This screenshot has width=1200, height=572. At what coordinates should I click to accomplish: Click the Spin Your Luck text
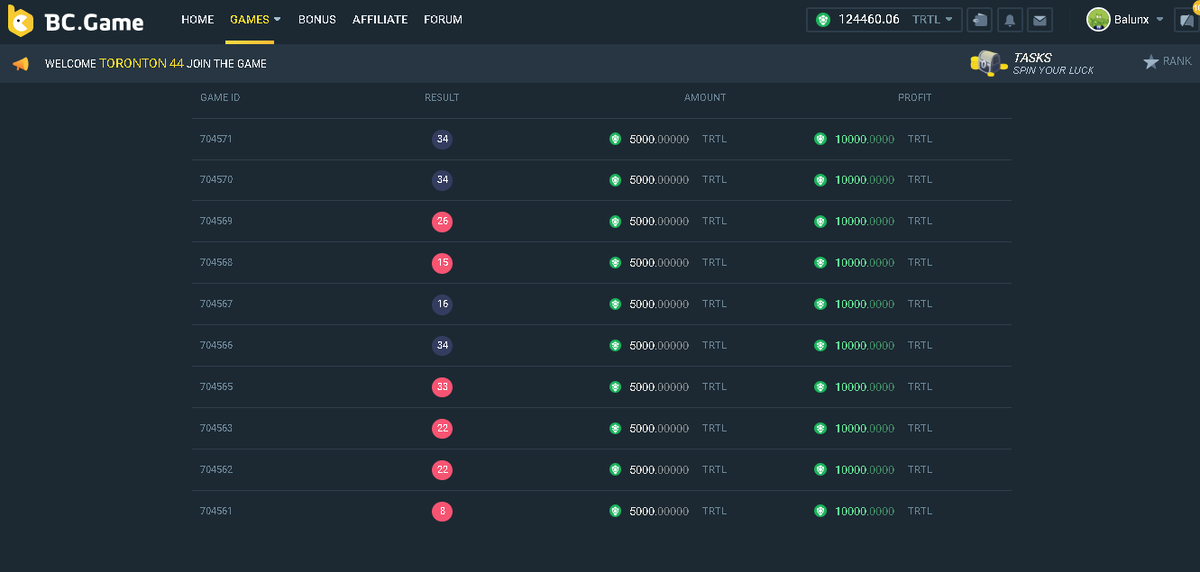[1053, 70]
